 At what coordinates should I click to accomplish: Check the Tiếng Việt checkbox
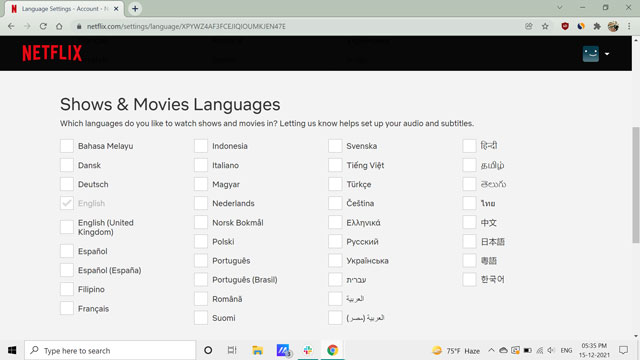tap(335, 165)
